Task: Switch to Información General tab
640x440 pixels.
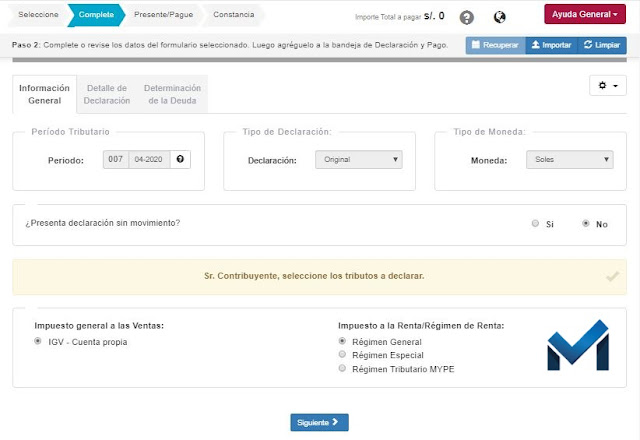Action: (x=44, y=94)
